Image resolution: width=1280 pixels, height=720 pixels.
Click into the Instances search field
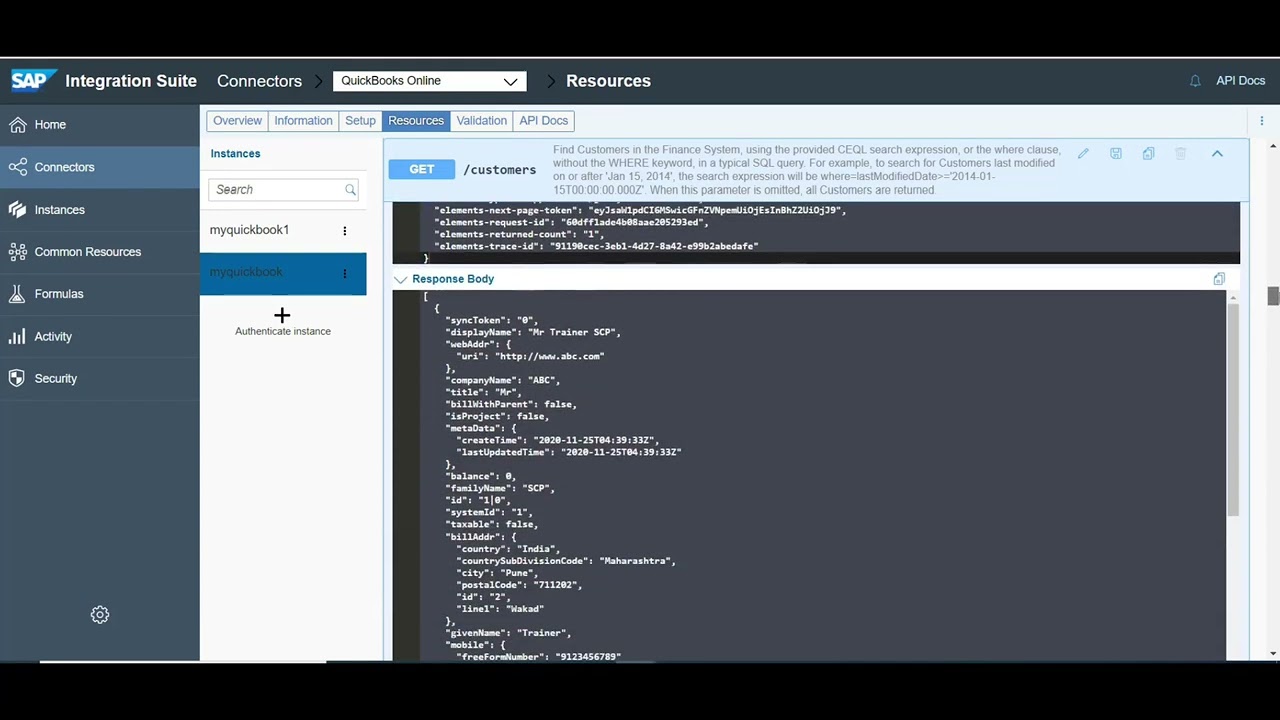pos(283,190)
